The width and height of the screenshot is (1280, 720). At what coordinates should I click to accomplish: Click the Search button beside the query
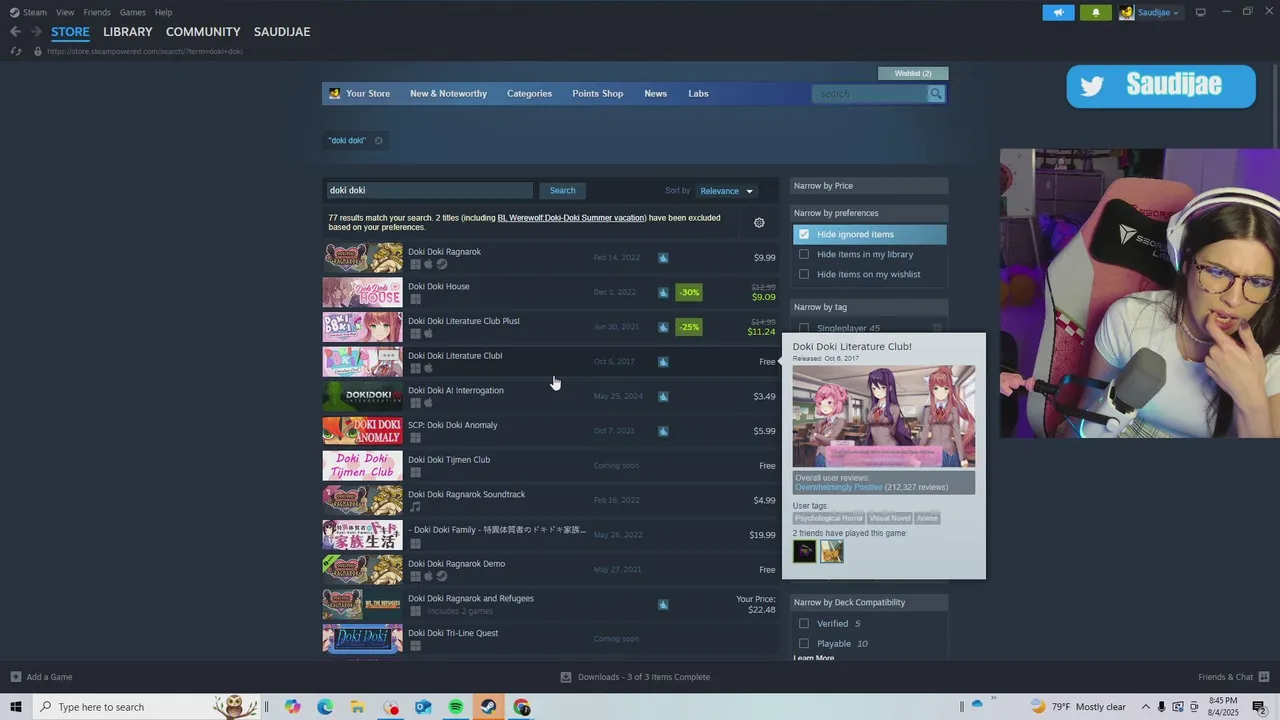coord(562,191)
